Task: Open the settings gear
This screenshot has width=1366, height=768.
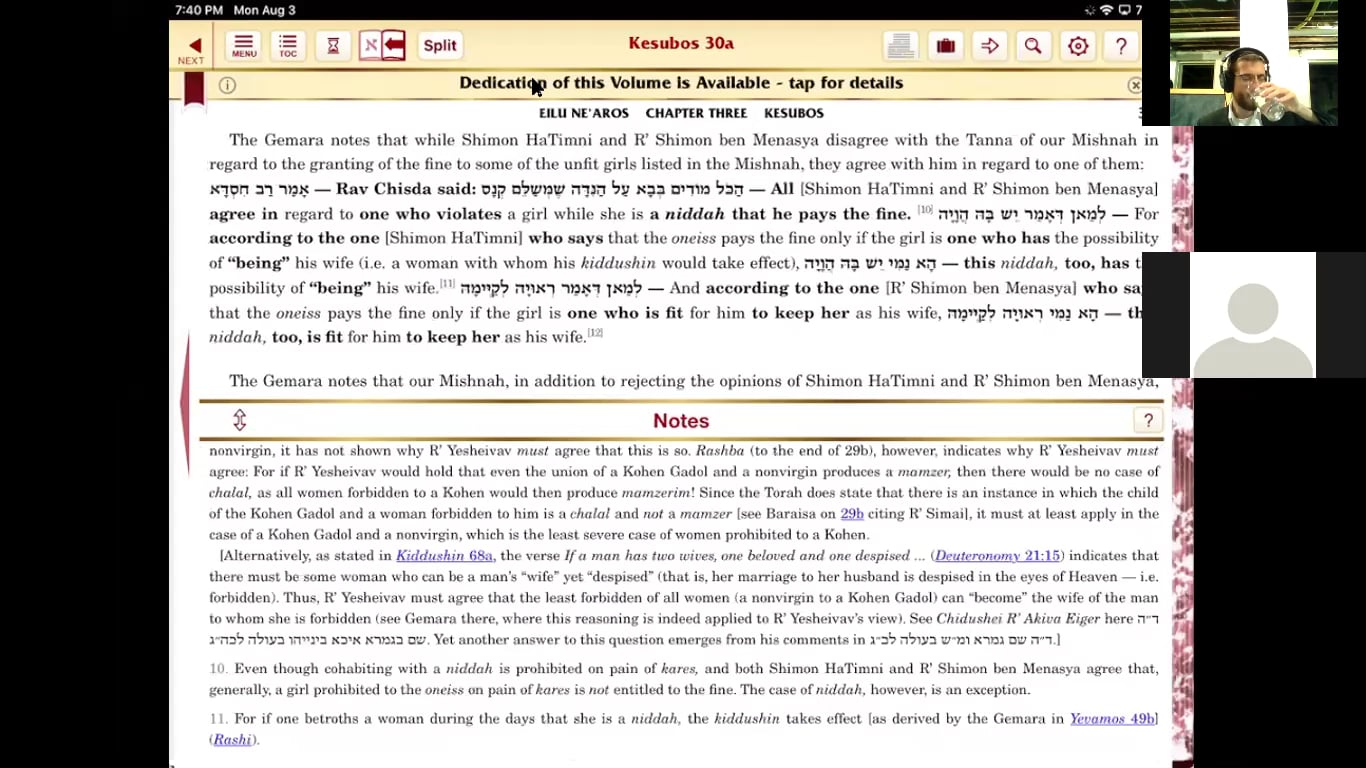Action: coord(1078,46)
